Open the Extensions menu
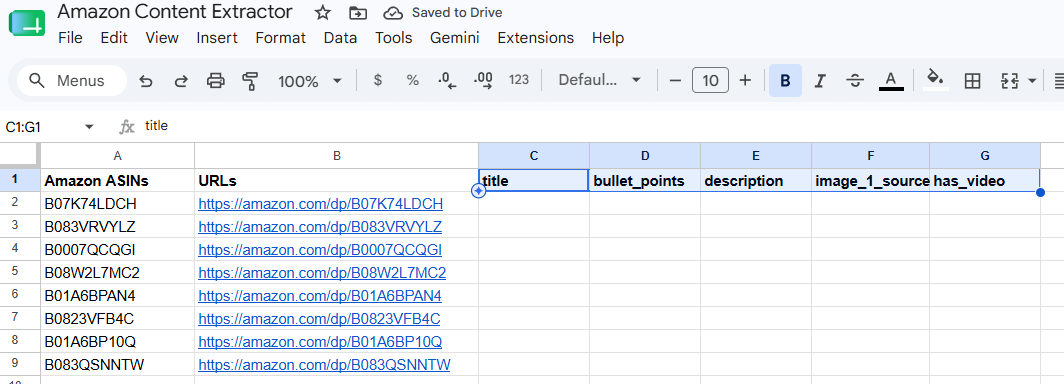1064x384 pixels. tap(535, 38)
